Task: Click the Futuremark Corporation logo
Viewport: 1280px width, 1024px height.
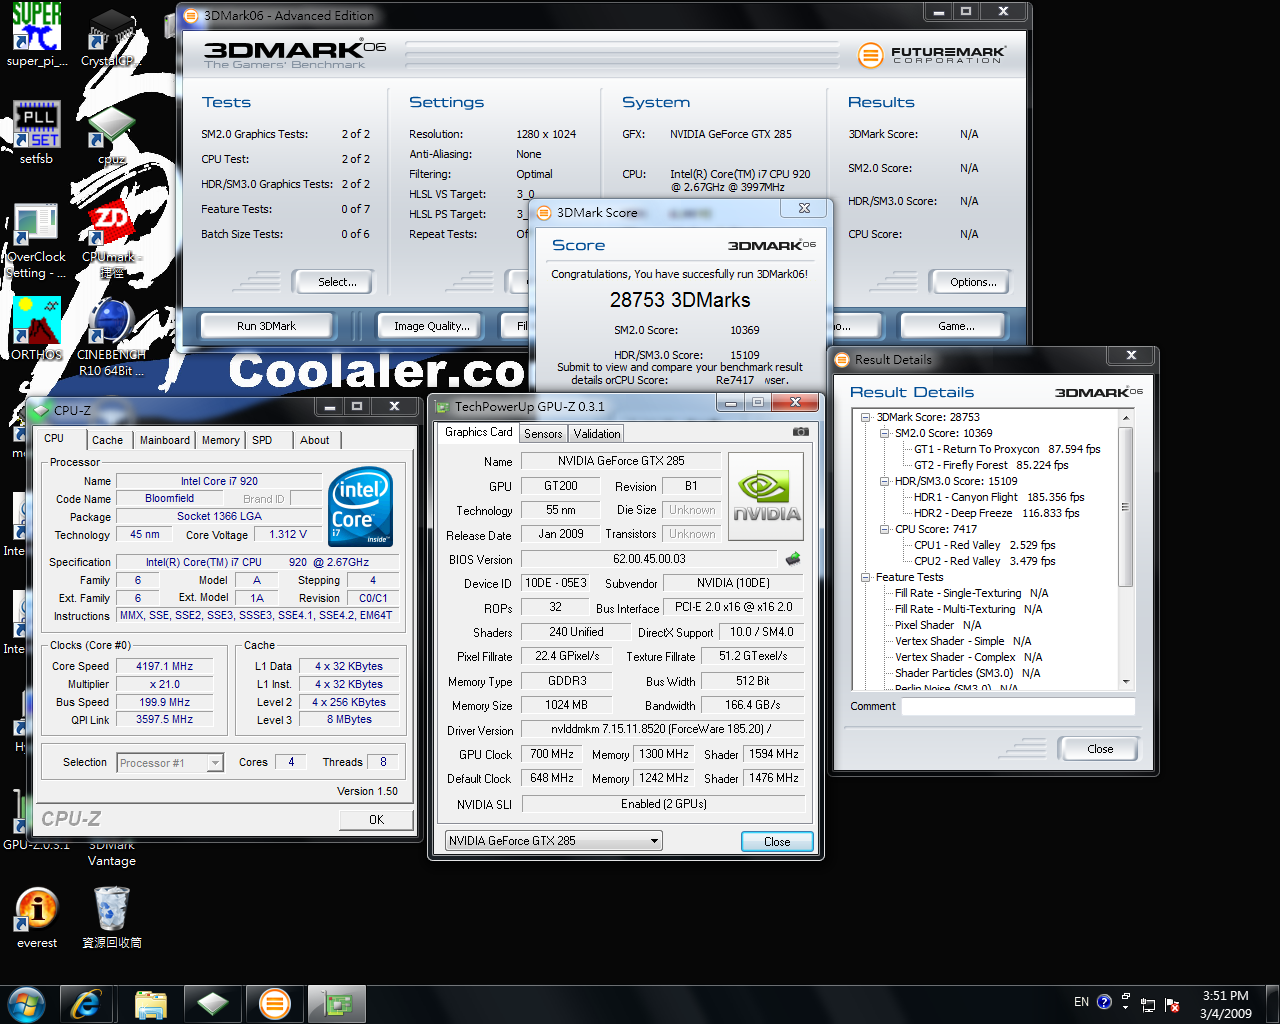Action: coord(932,55)
